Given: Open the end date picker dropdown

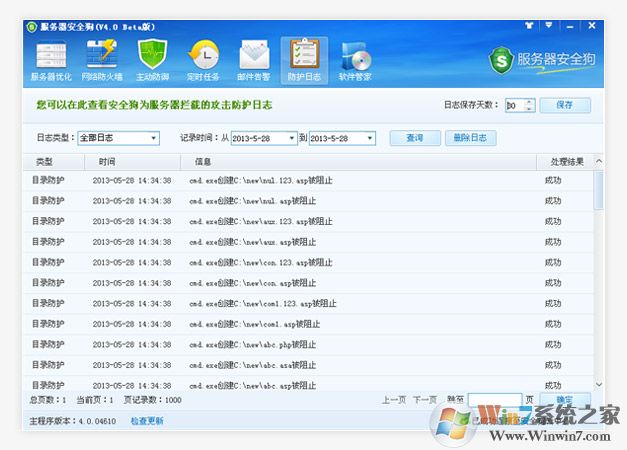Looking at the screenshot, I should (370, 138).
